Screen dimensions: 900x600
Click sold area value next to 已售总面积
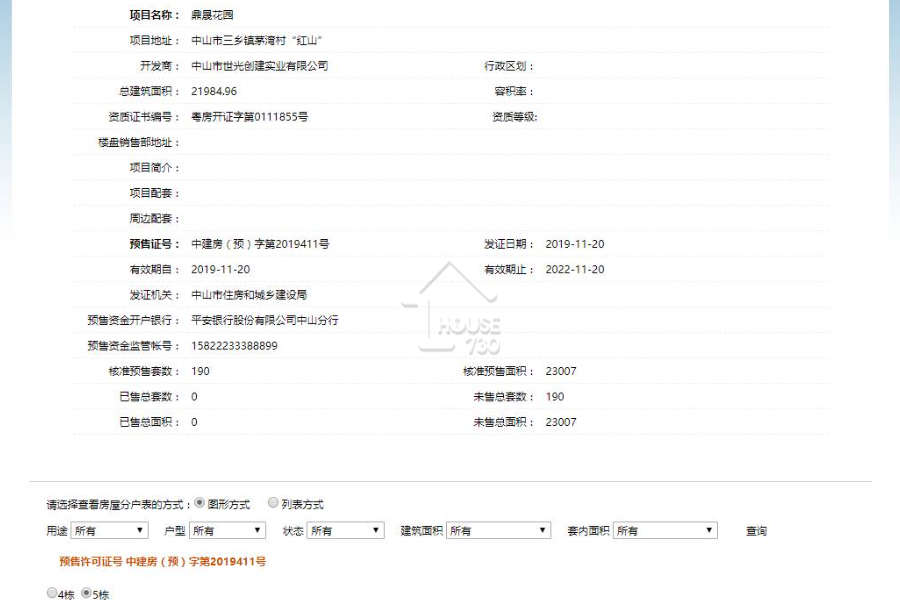tap(194, 422)
